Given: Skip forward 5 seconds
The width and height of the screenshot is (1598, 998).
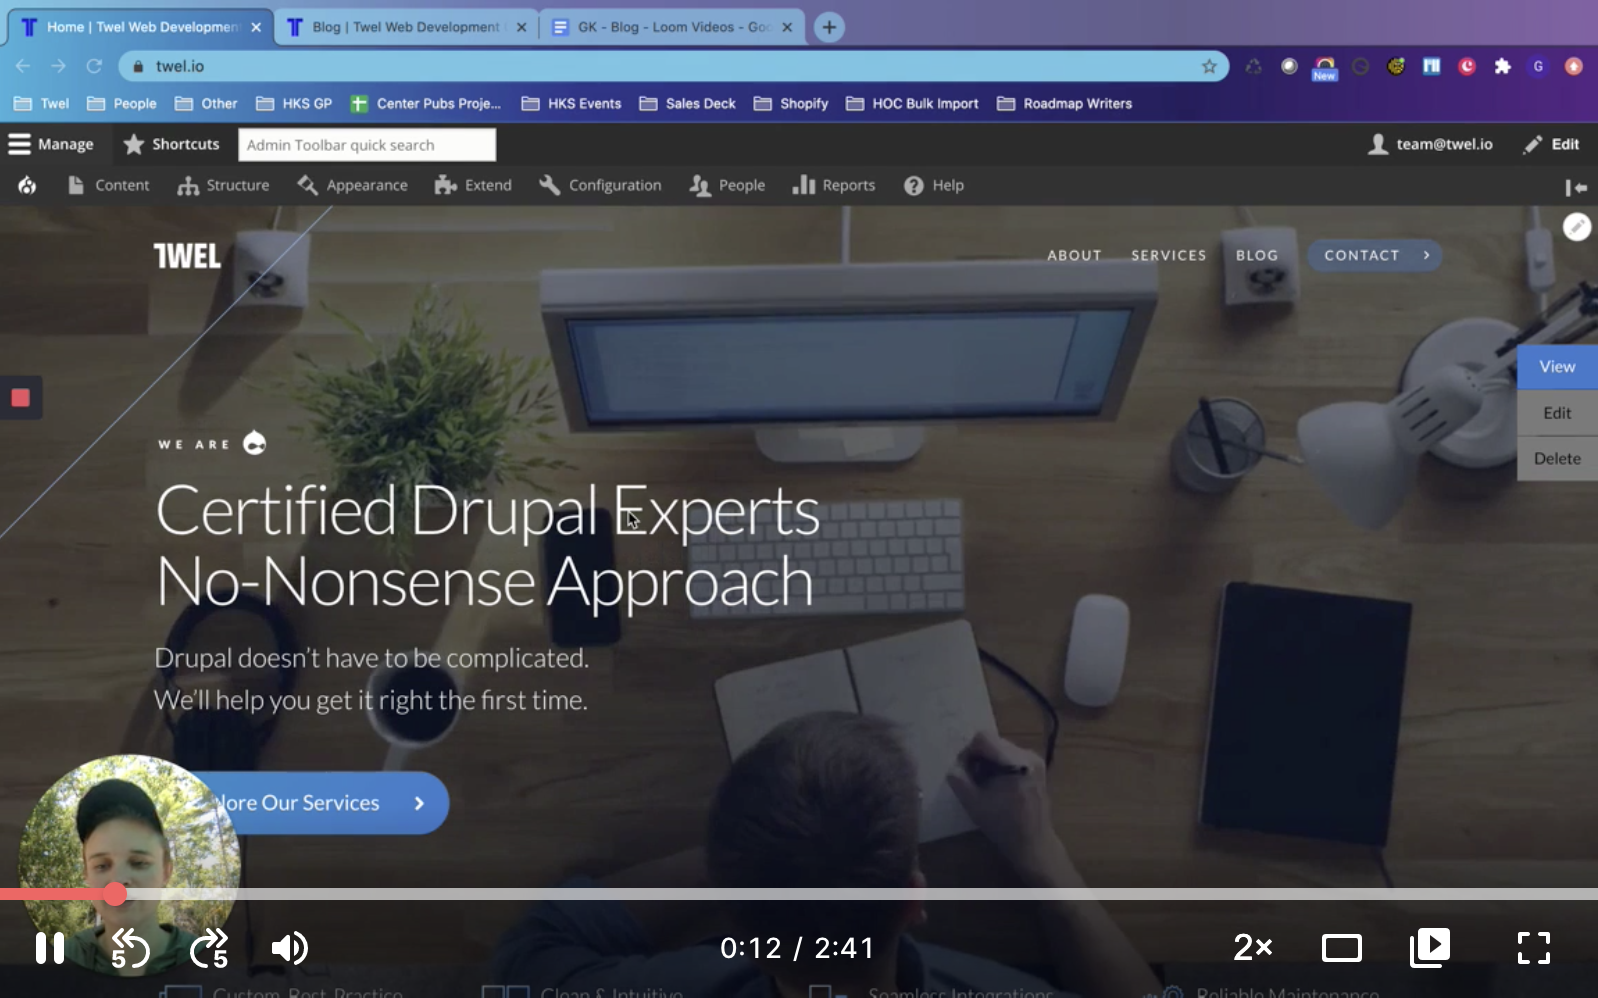Looking at the screenshot, I should pyautogui.click(x=210, y=948).
